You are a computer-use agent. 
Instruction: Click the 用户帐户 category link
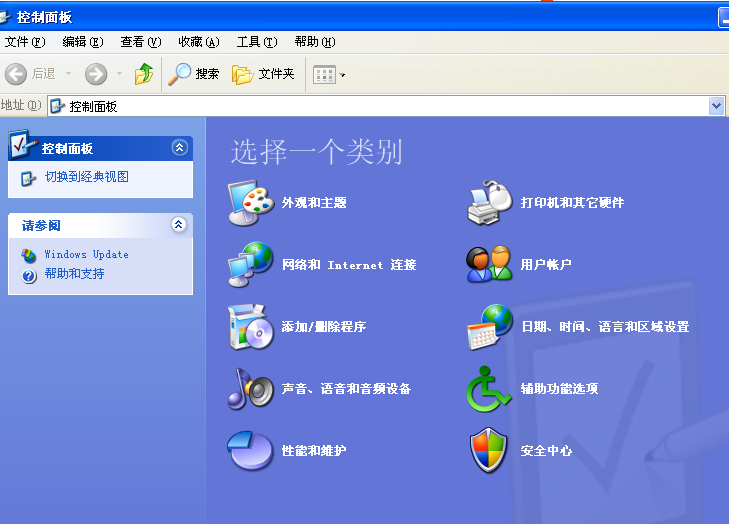[546, 265]
